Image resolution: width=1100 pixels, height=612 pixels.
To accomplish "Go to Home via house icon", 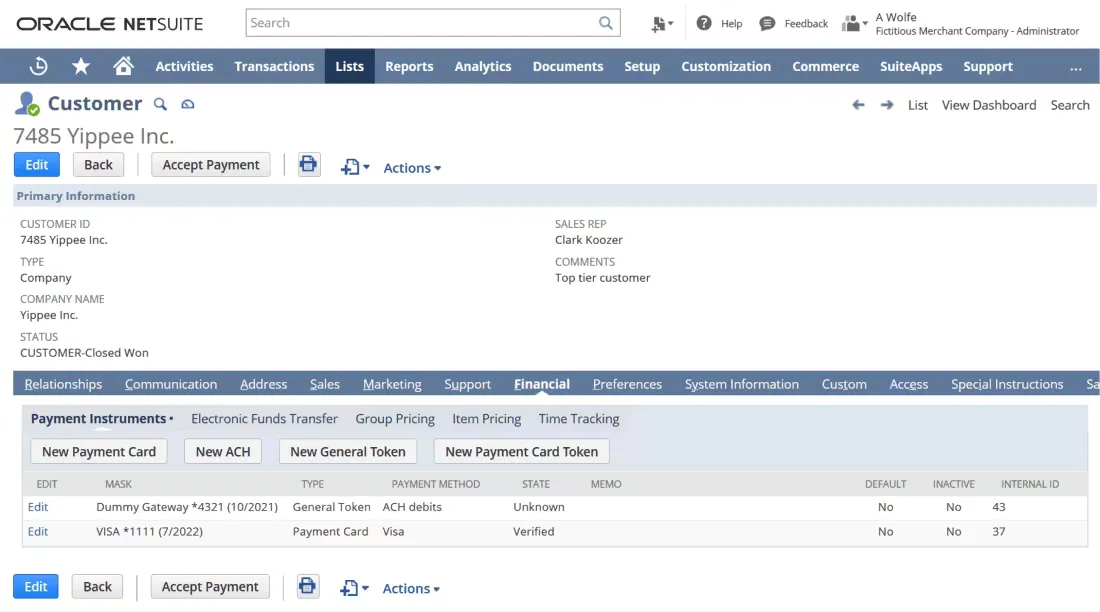I will (123, 66).
